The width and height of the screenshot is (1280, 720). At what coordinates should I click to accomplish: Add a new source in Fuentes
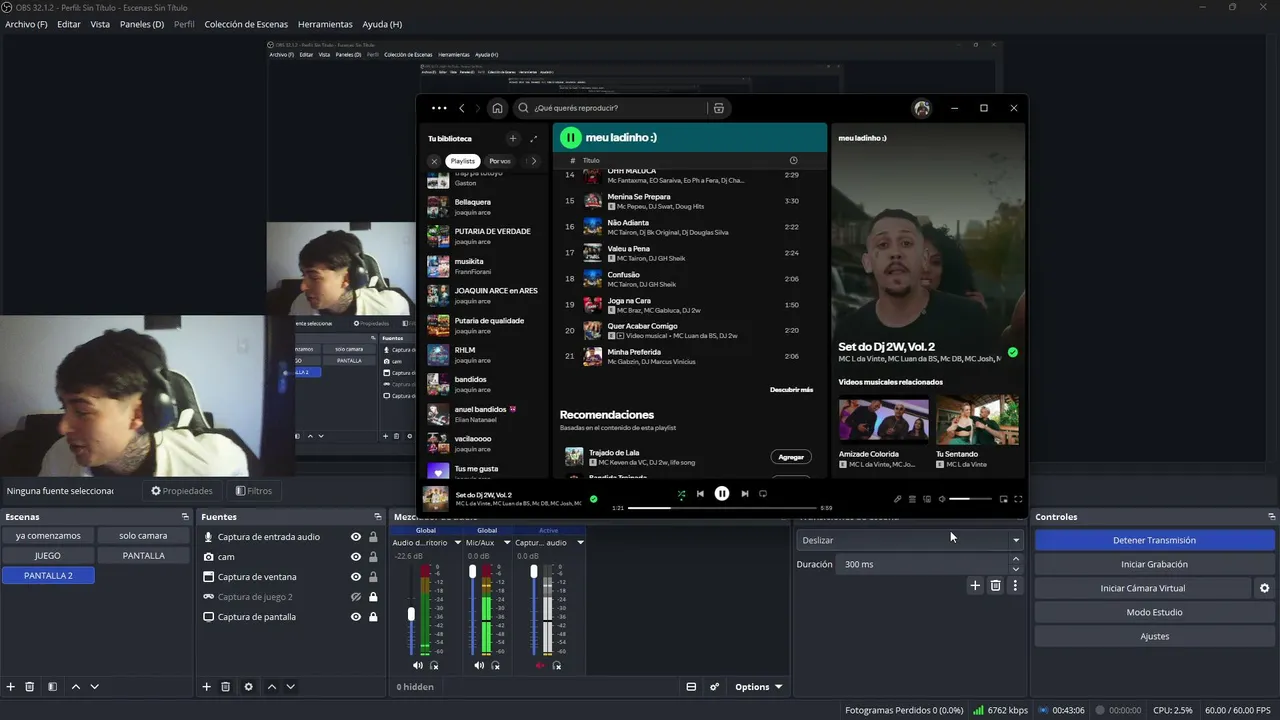tap(207, 687)
